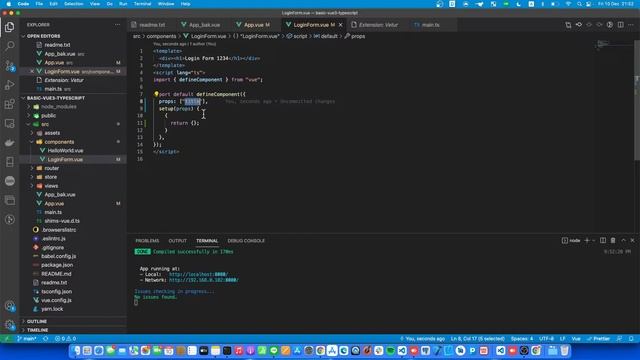Click the sync changes icon in status bar
This screenshot has height=360, width=640.
point(46,339)
